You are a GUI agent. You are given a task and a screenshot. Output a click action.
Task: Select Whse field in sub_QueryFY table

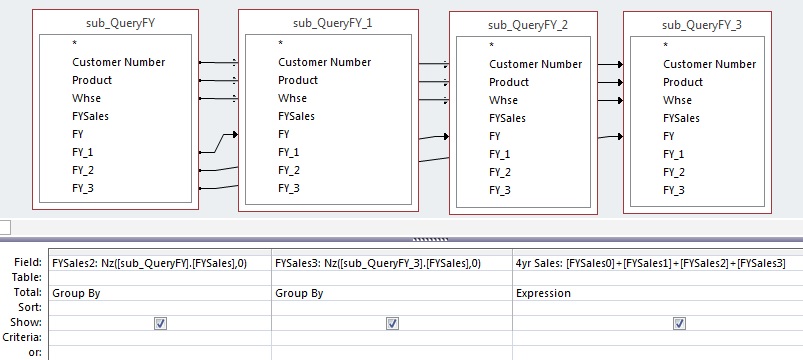(86, 98)
